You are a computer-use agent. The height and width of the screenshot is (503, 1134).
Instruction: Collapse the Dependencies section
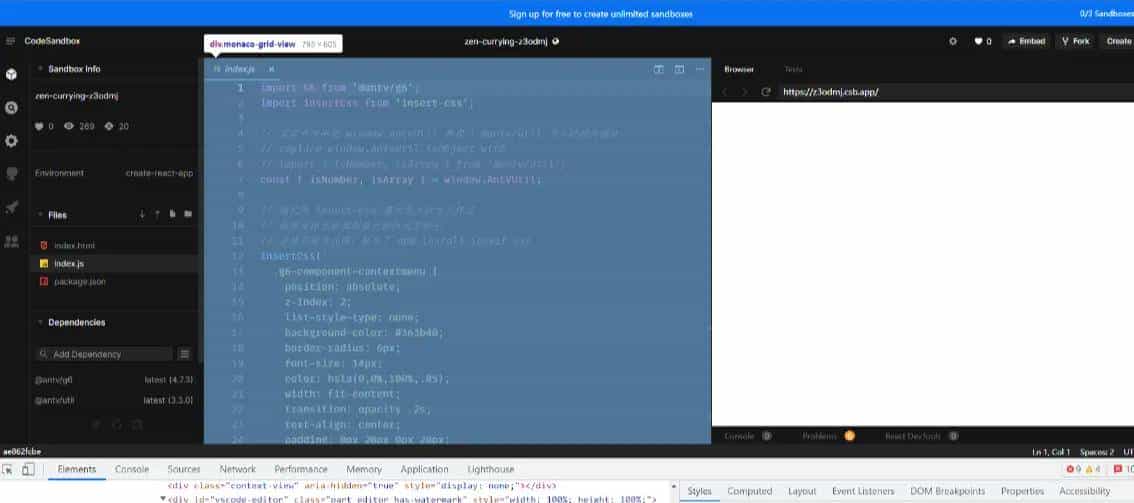40,322
